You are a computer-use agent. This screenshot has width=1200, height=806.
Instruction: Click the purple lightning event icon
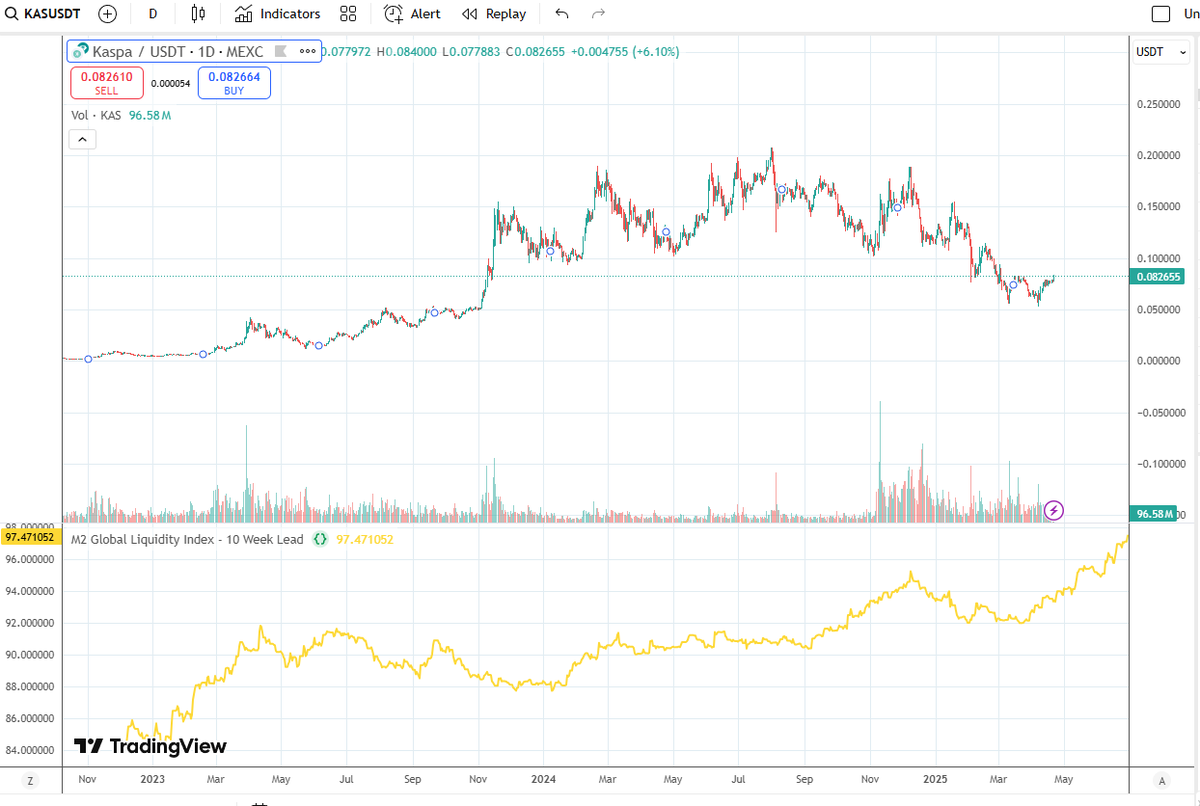click(1054, 510)
